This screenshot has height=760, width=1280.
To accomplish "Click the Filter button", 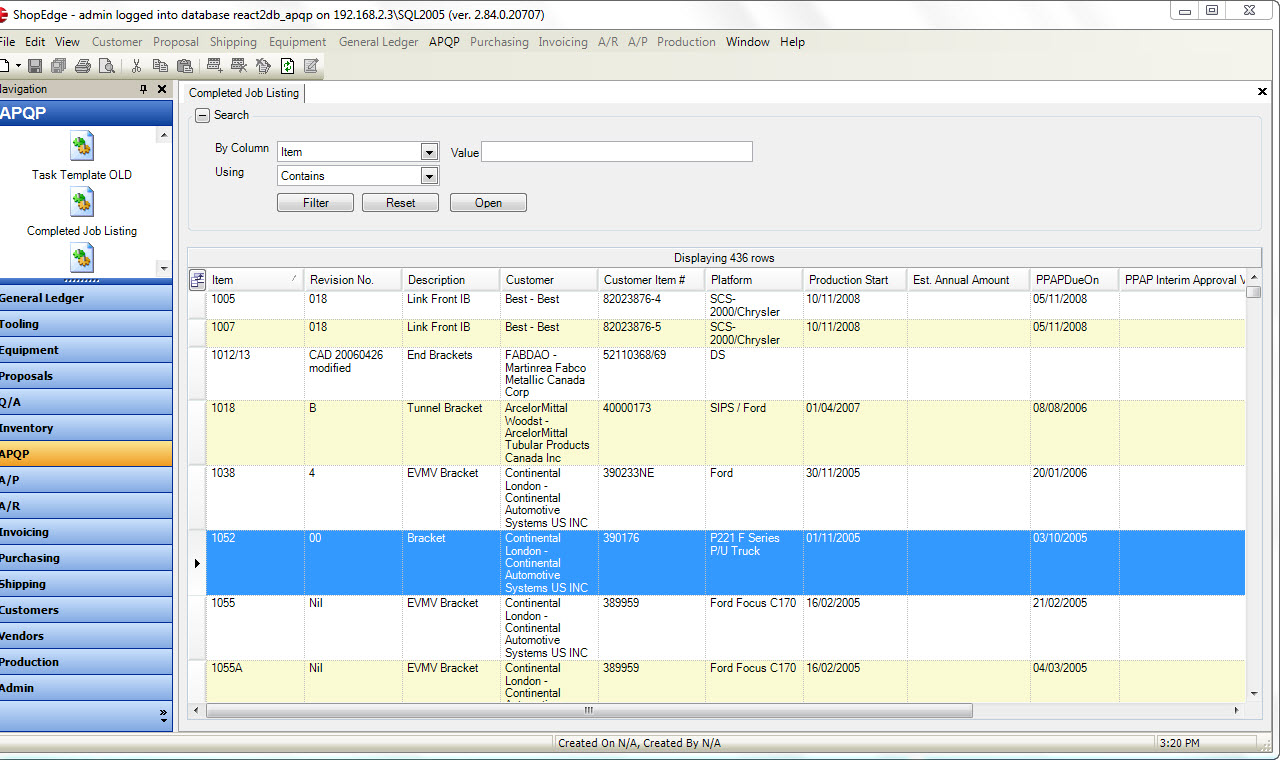I will [x=316, y=203].
